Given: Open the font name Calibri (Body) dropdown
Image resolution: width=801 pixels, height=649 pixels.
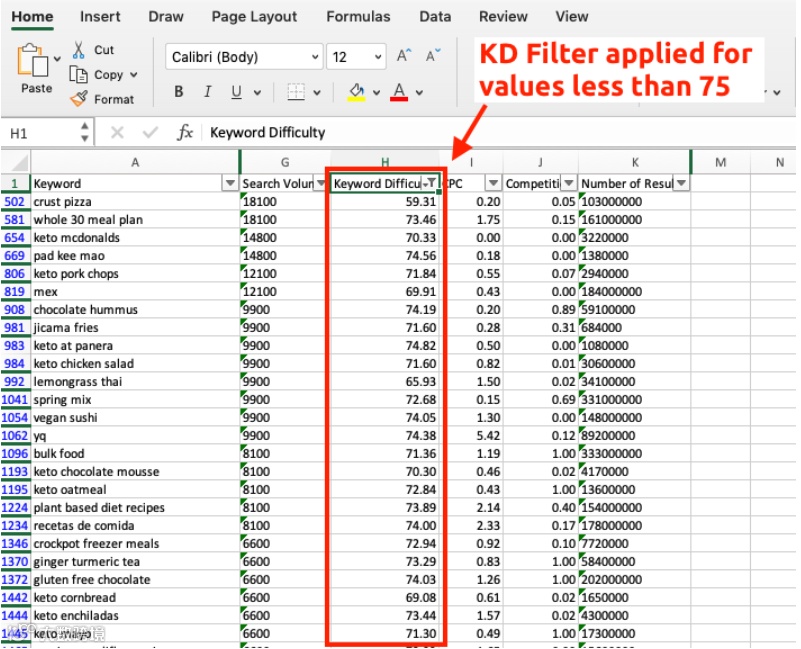Looking at the screenshot, I should pyautogui.click(x=315, y=57).
